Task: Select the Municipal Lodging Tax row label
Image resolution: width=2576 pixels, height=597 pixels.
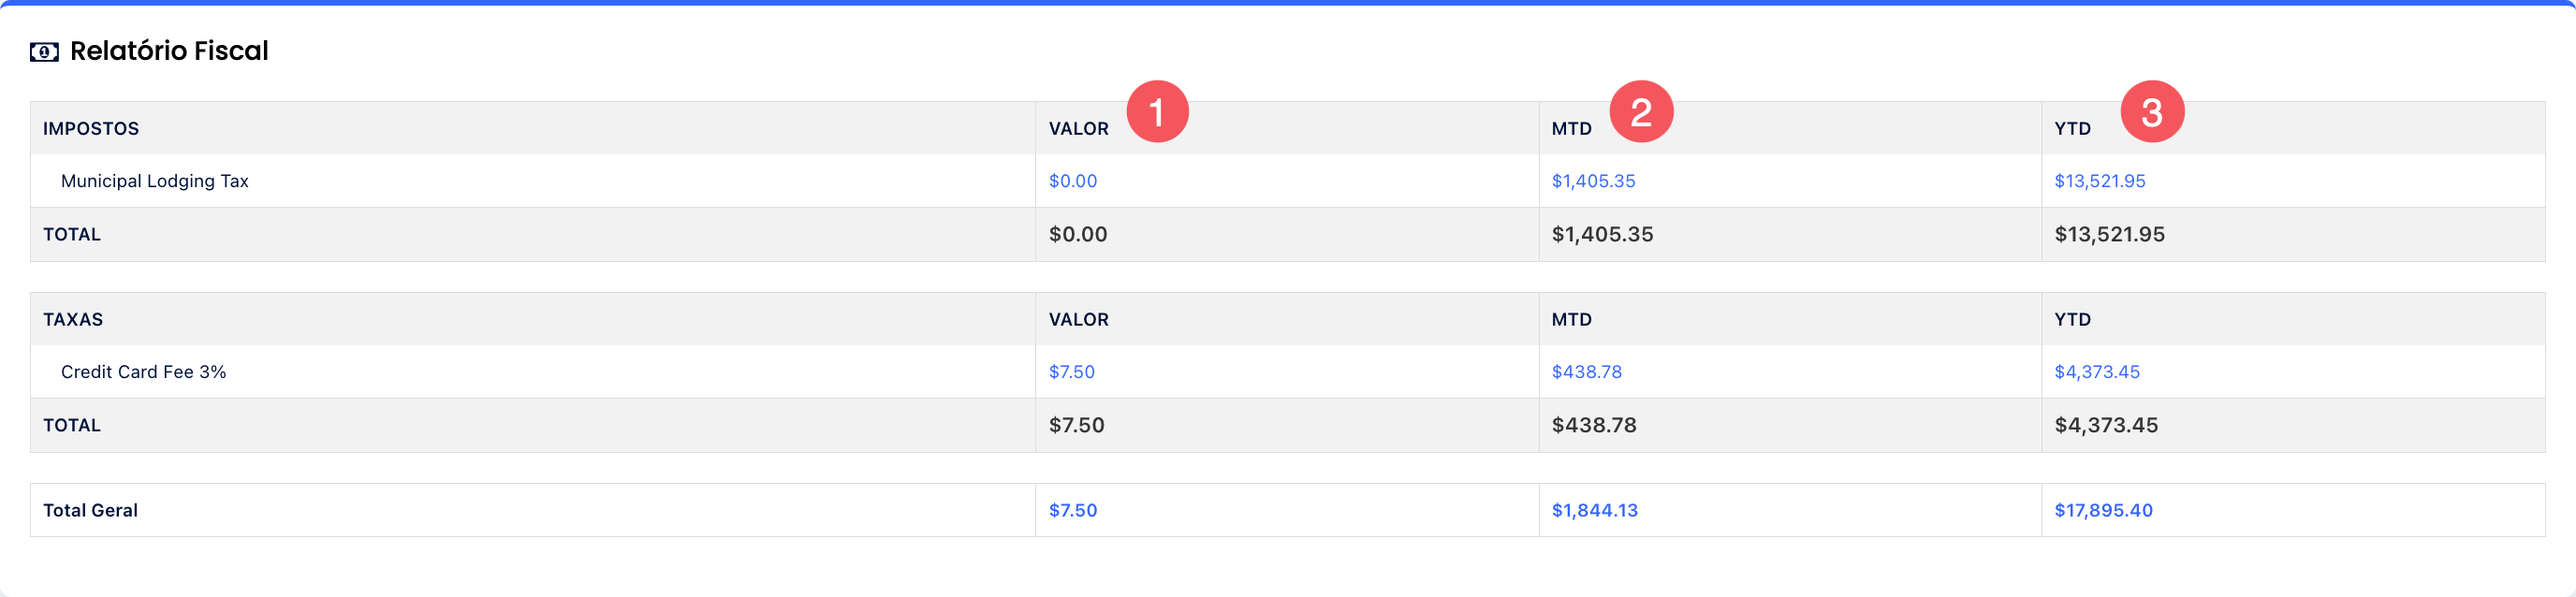Action: 154,181
